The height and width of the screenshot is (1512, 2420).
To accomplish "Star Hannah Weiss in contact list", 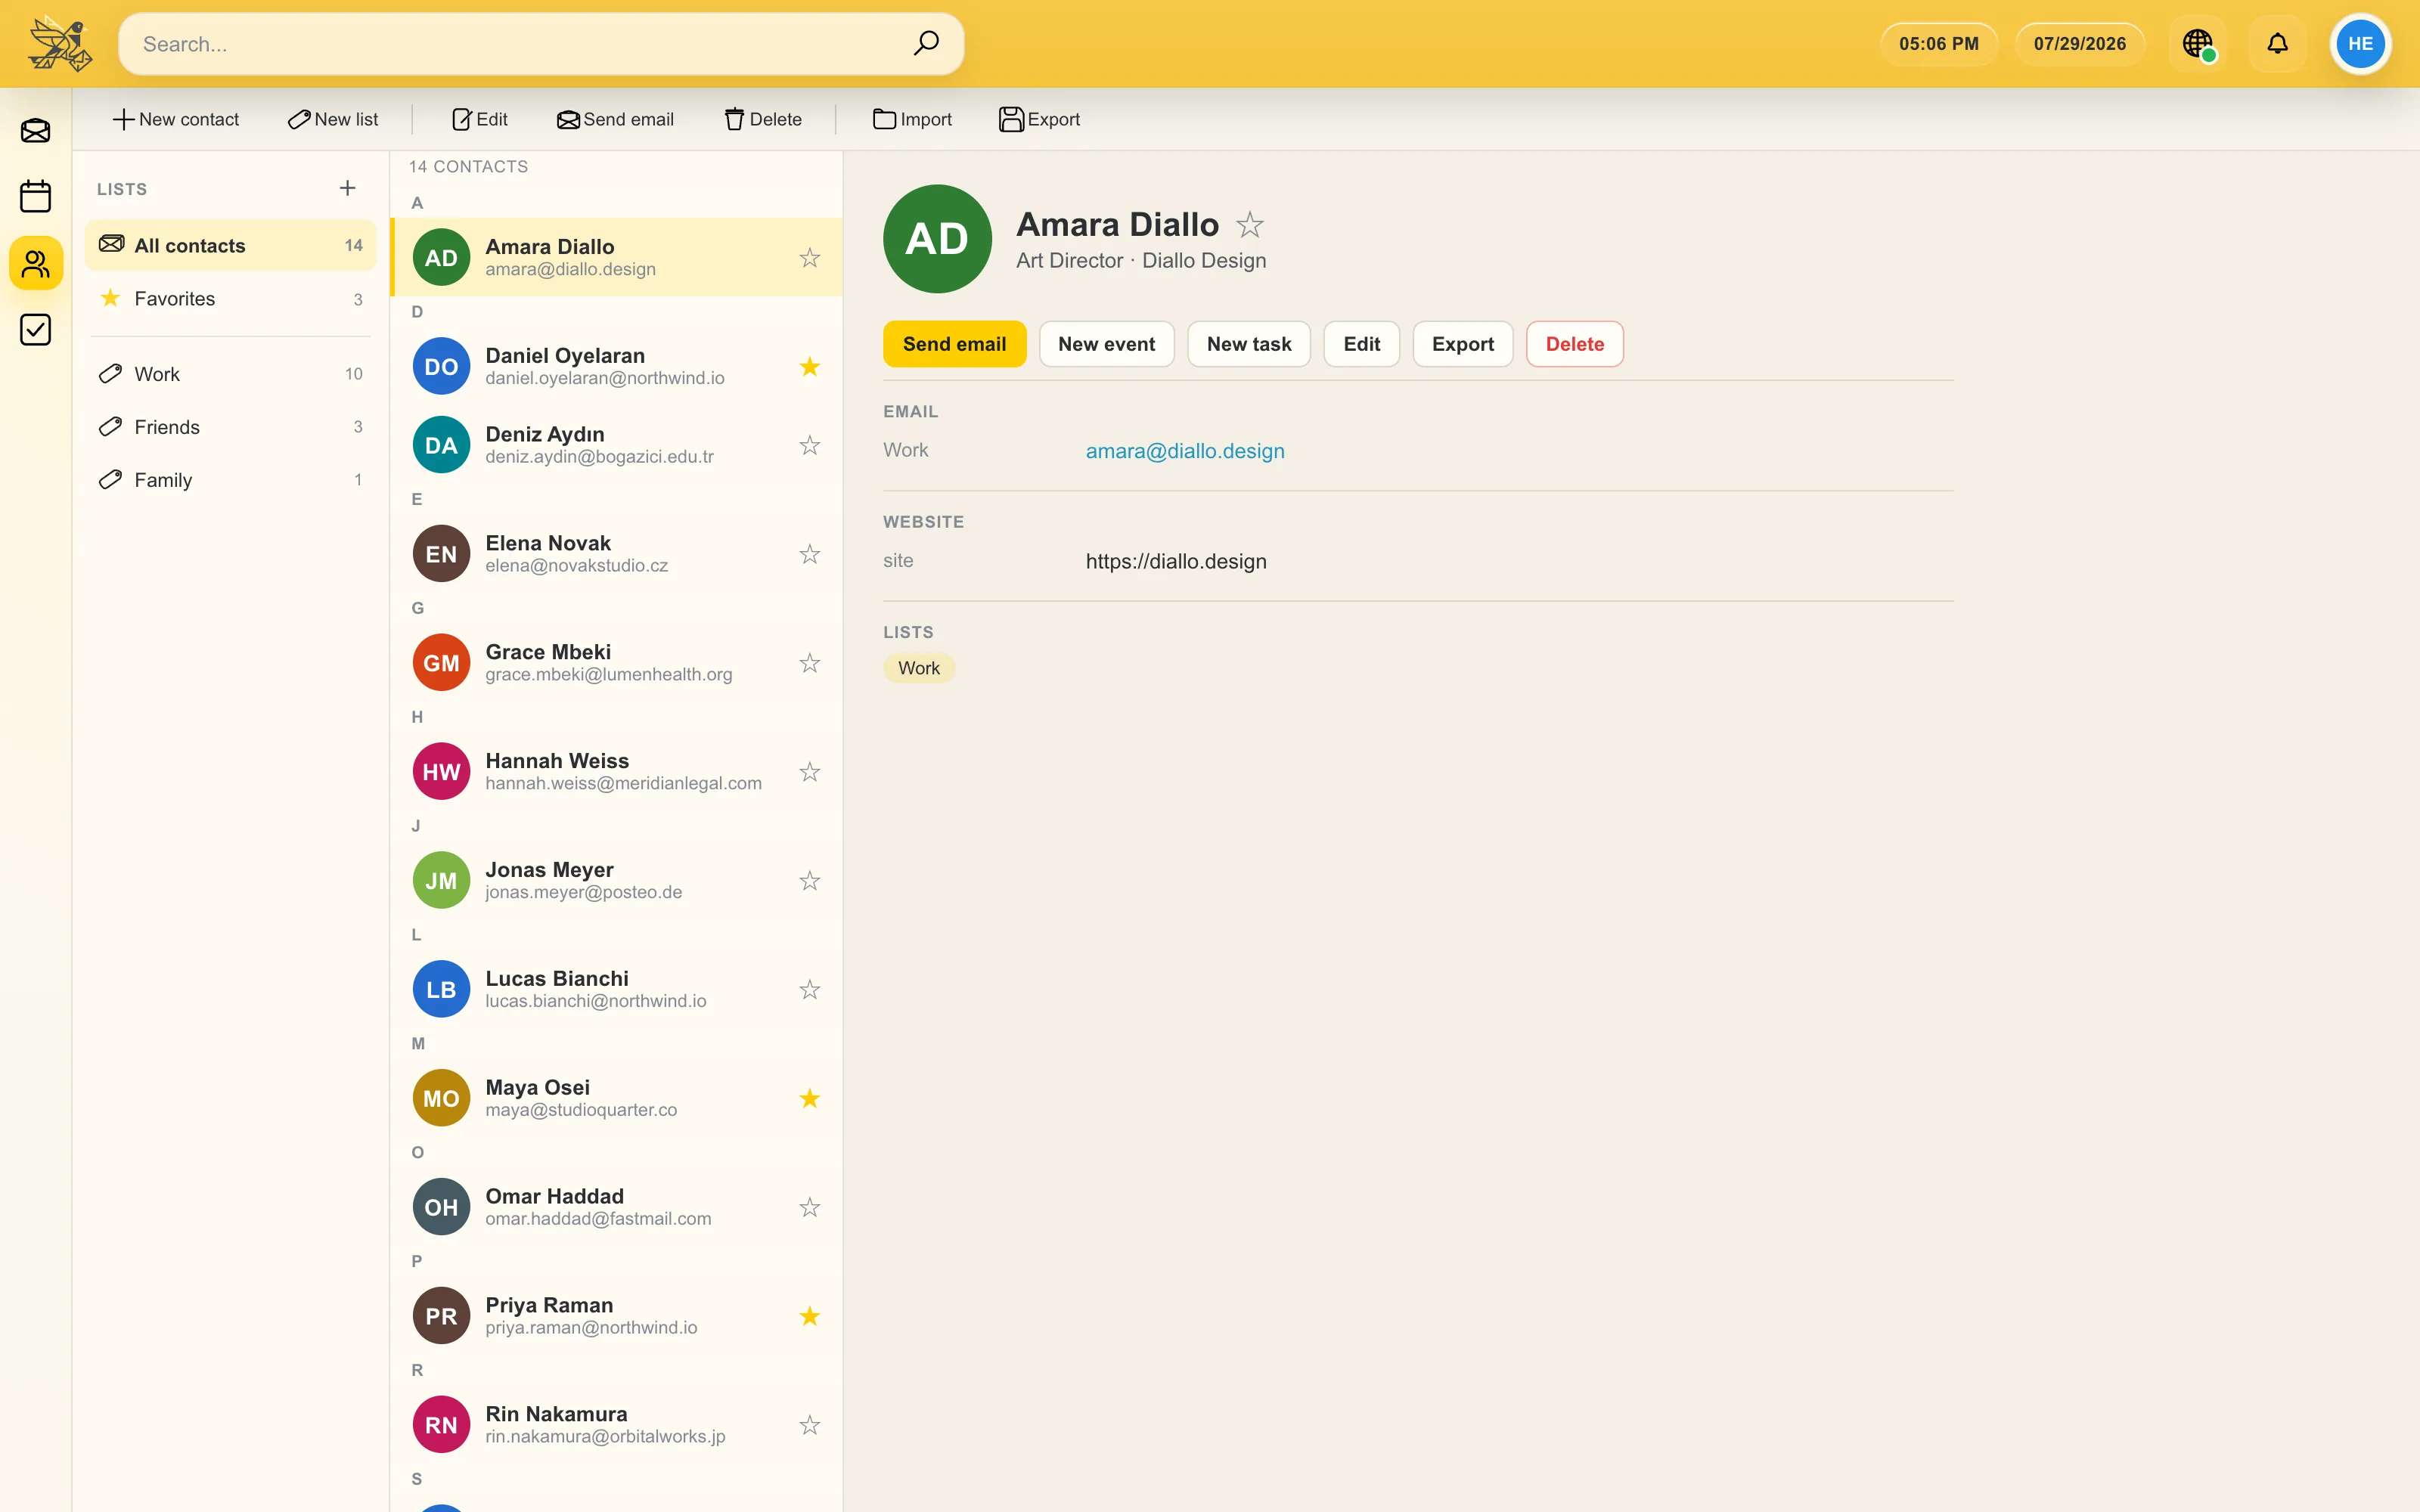I will coord(810,772).
